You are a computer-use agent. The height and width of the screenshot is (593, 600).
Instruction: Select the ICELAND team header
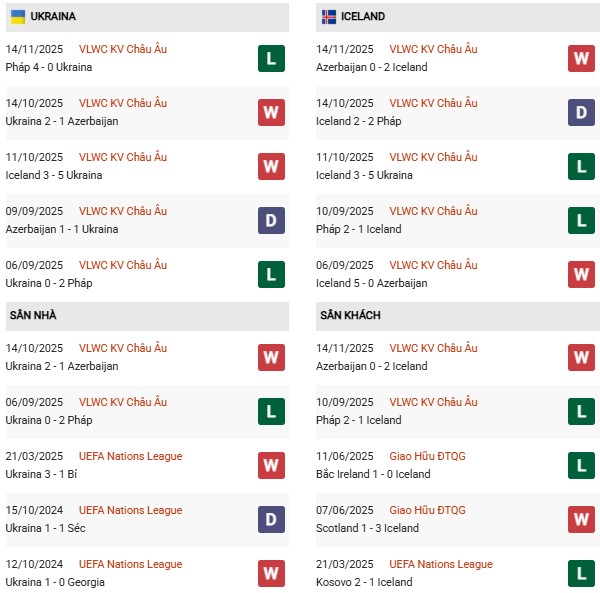tap(363, 17)
